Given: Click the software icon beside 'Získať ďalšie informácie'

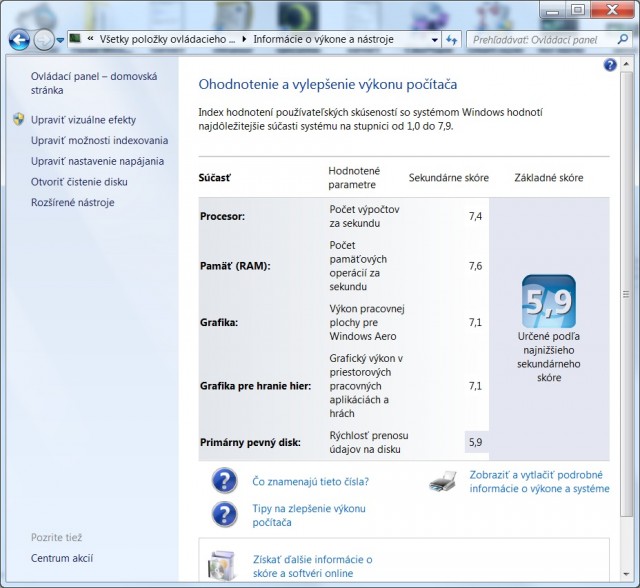Looking at the screenshot, I should (222, 565).
